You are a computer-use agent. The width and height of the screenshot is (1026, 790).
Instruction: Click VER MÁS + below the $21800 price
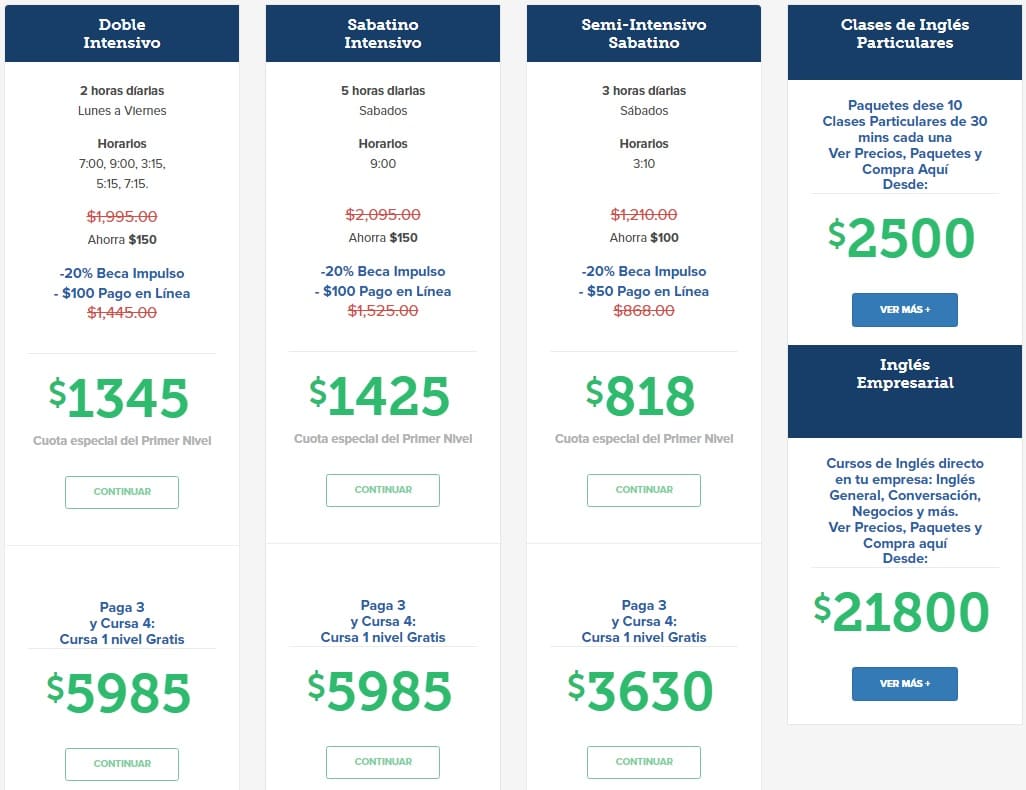point(905,684)
